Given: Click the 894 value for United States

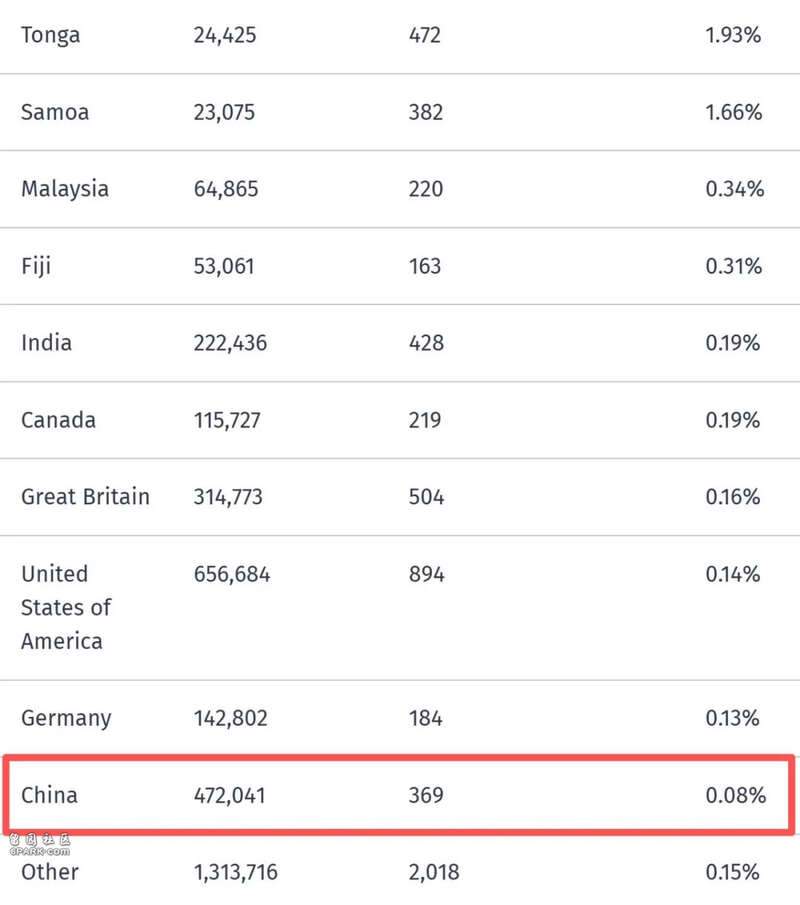Looking at the screenshot, I should [427, 575].
